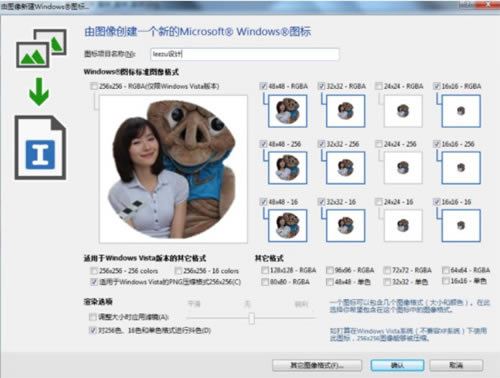
Task: Check the 128x128 RGBA format option
Action: [265, 270]
